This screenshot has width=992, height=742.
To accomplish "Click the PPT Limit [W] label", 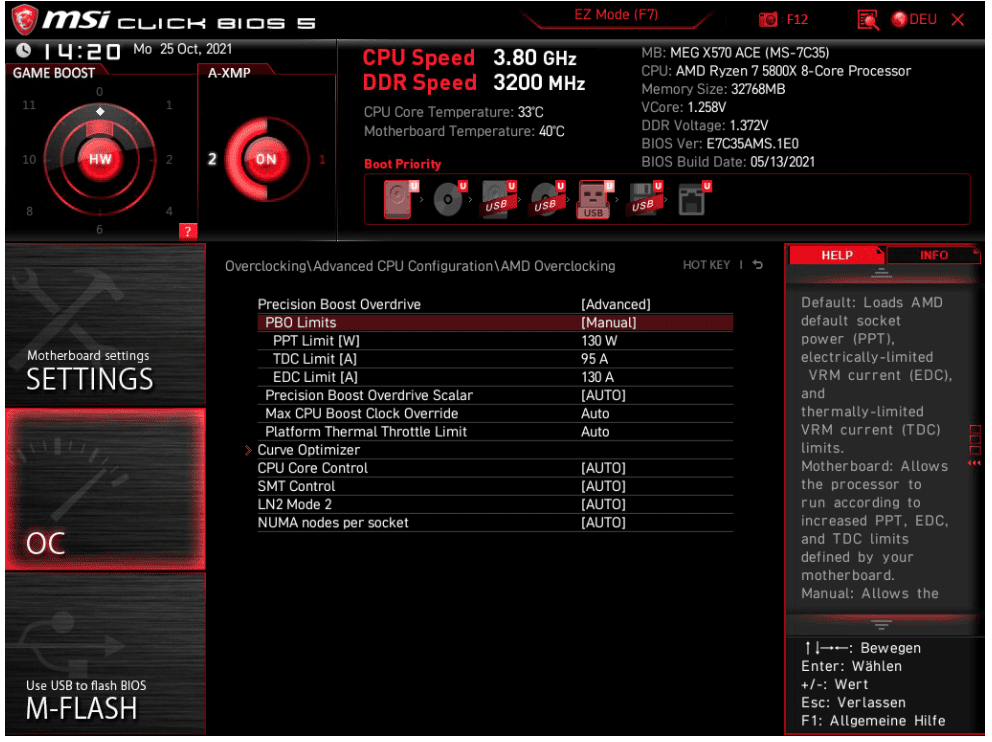I will [316, 341].
